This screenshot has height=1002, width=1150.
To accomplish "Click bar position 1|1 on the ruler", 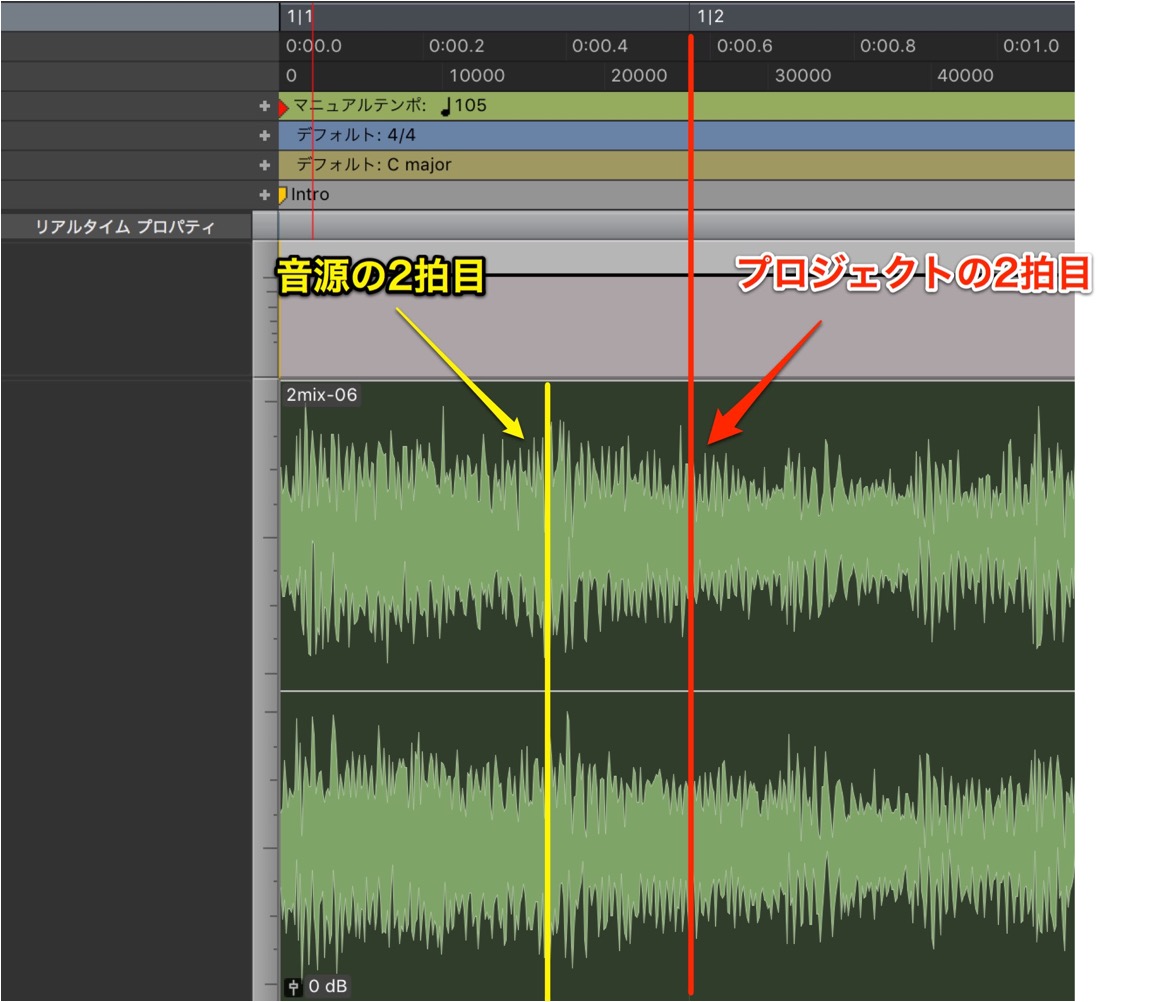I will tap(299, 16).
